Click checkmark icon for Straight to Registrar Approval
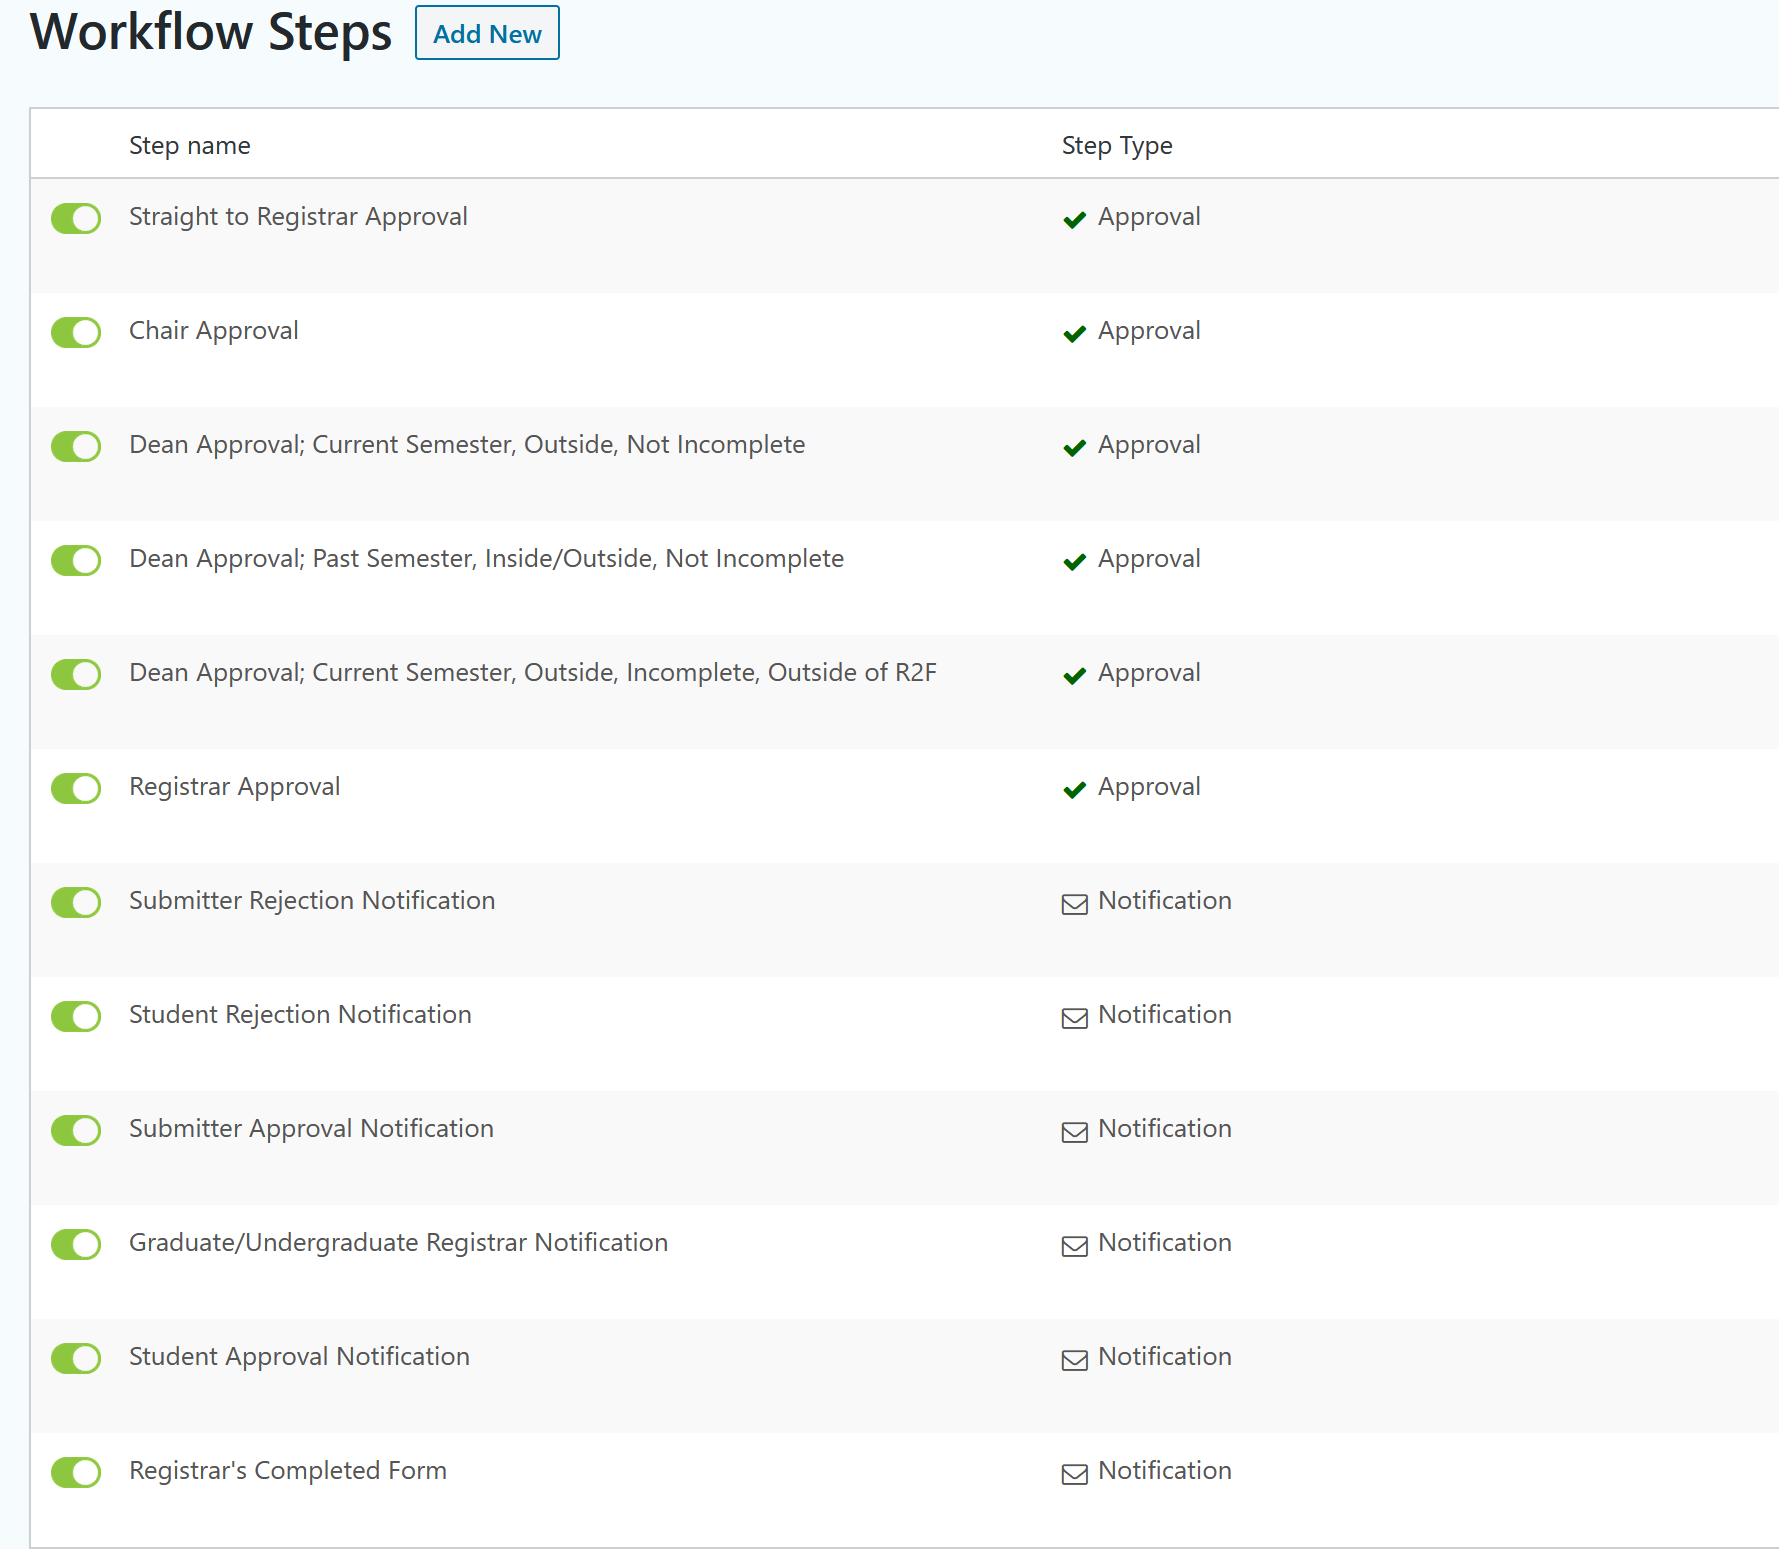The width and height of the screenshot is (1779, 1549). coord(1075,220)
